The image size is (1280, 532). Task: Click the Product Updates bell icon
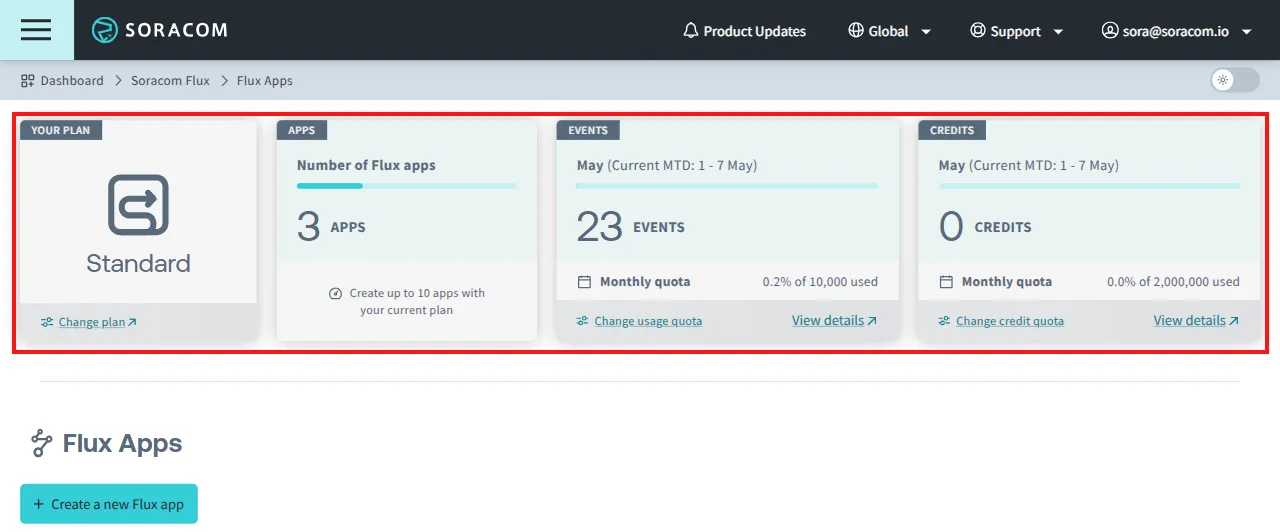(x=690, y=31)
